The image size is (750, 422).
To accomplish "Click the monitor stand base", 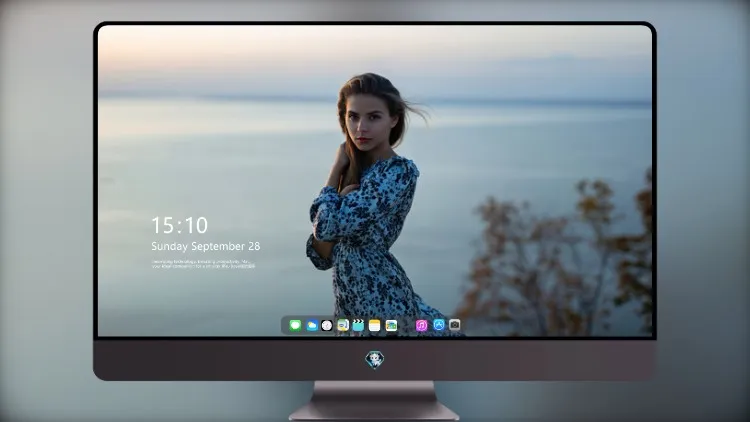I will (x=374, y=402).
